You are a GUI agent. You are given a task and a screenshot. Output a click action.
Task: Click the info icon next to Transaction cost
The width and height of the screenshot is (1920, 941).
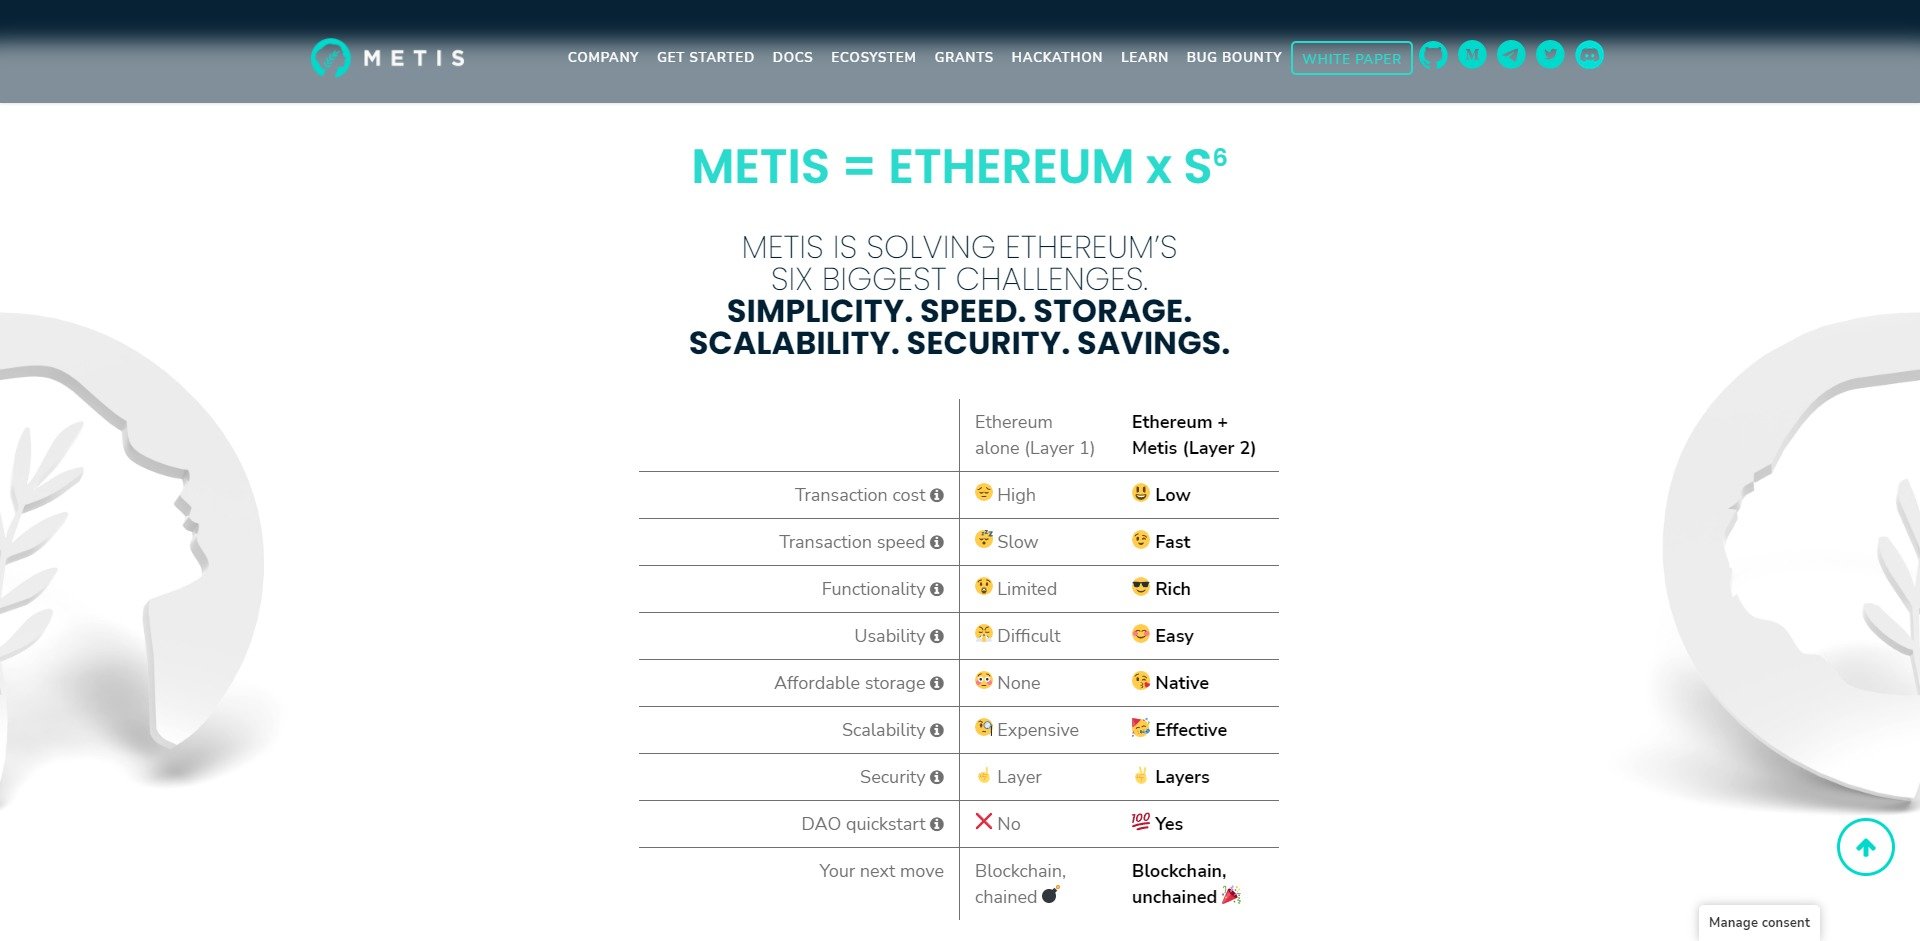coord(937,495)
